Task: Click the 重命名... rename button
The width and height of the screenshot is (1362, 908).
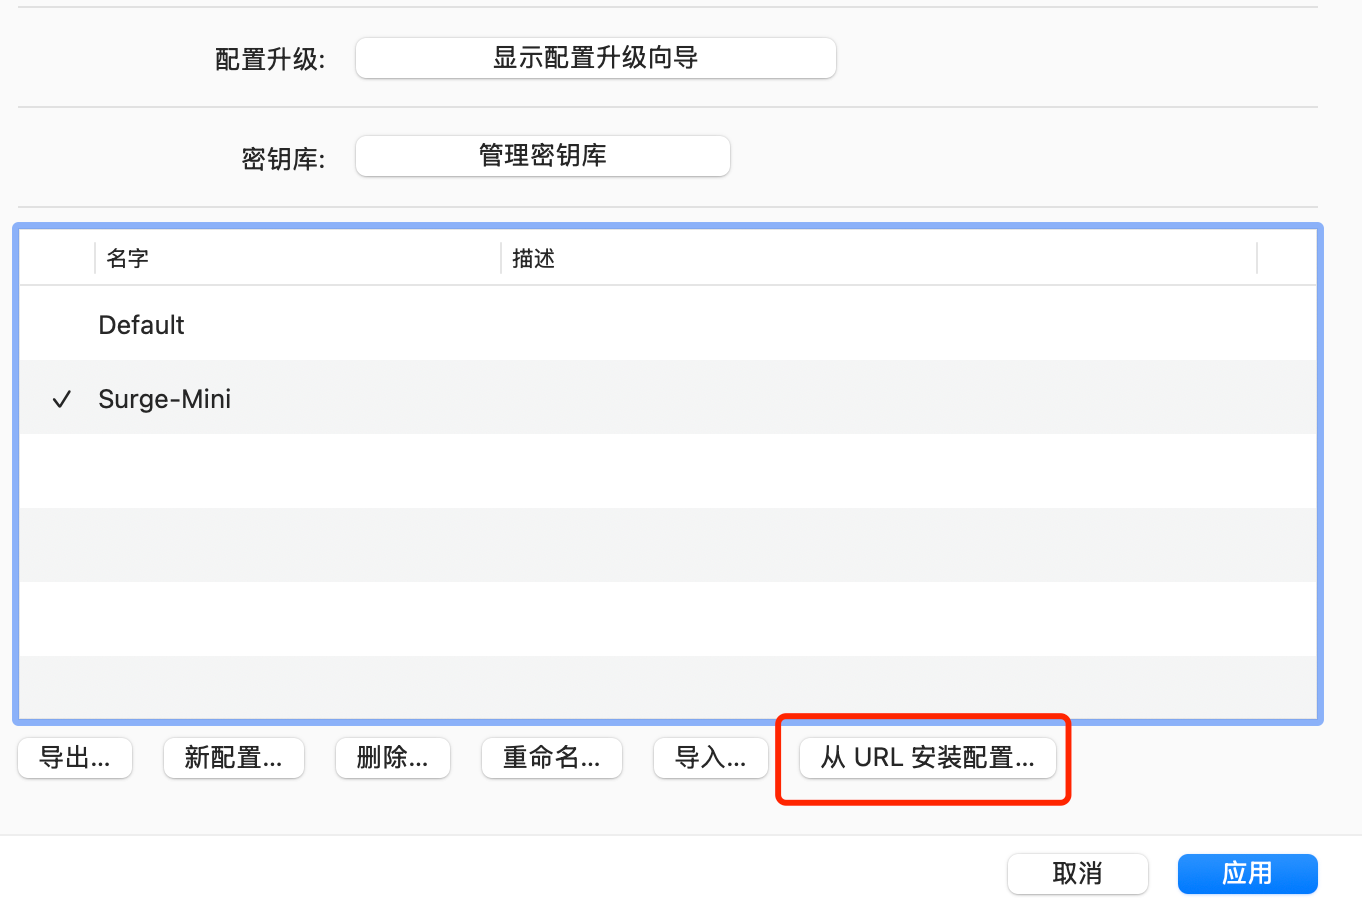Action: pyautogui.click(x=551, y=758)
